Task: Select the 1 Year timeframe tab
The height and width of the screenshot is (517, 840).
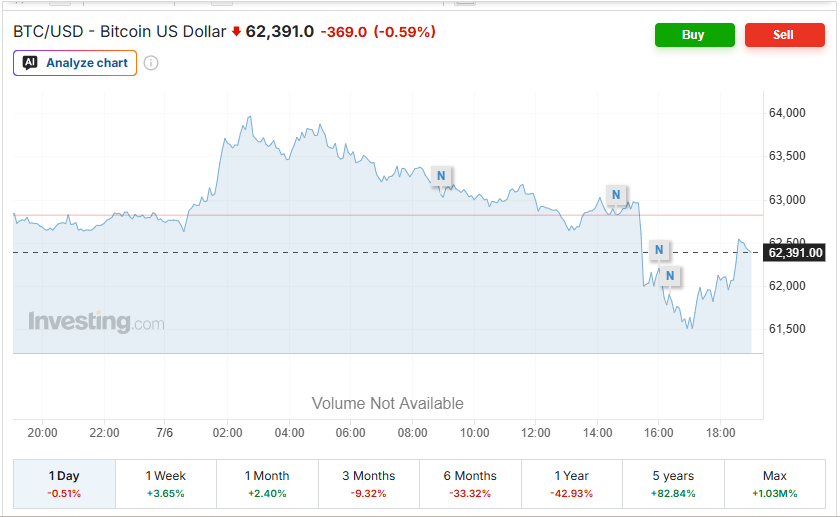Action: pos(572,484)
